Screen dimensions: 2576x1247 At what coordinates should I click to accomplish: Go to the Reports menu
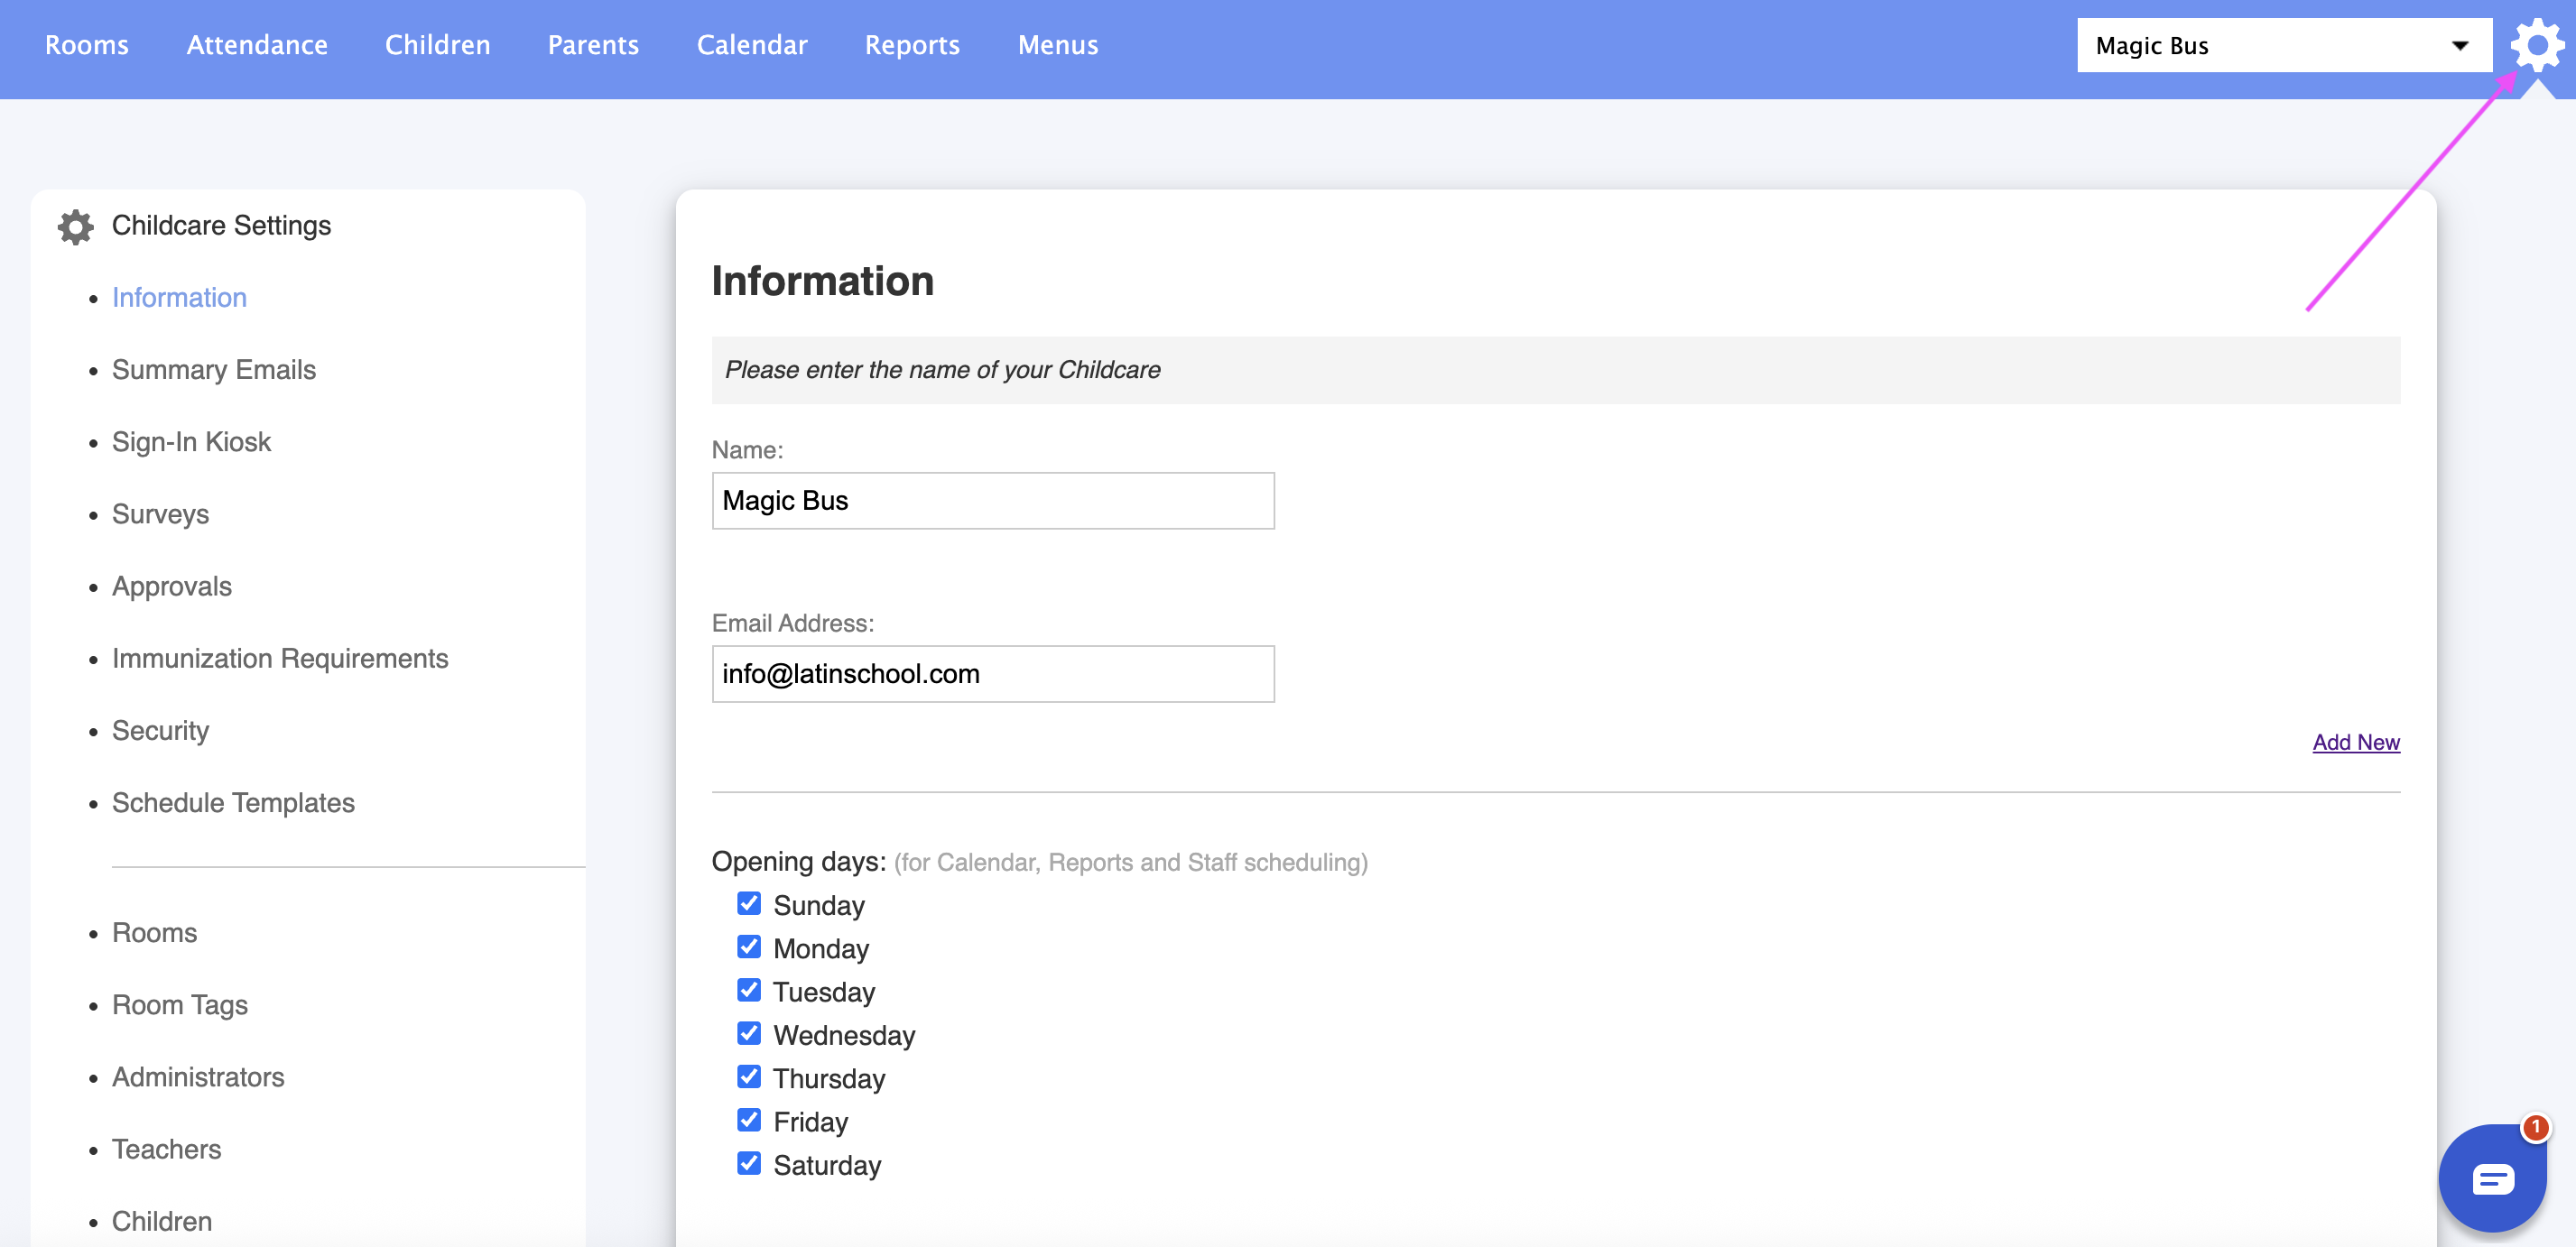pos(911,45)
